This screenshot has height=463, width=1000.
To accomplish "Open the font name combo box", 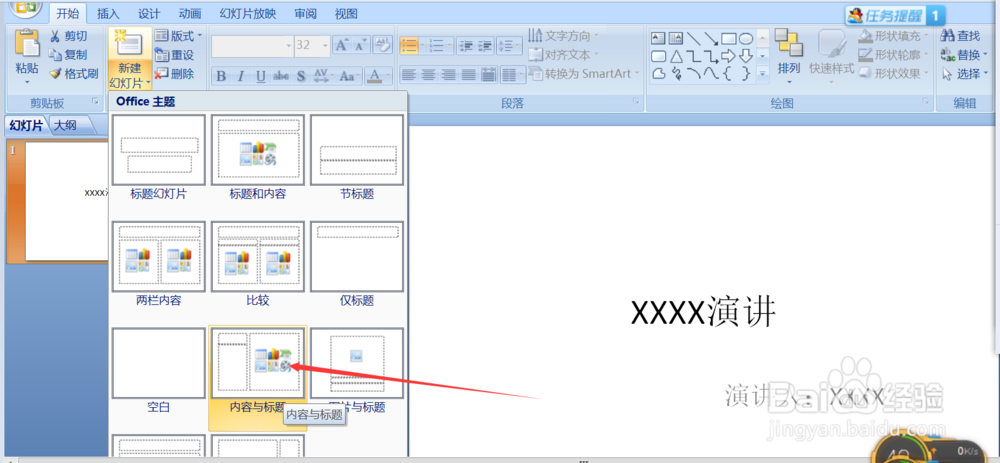I will pos(253,45).
